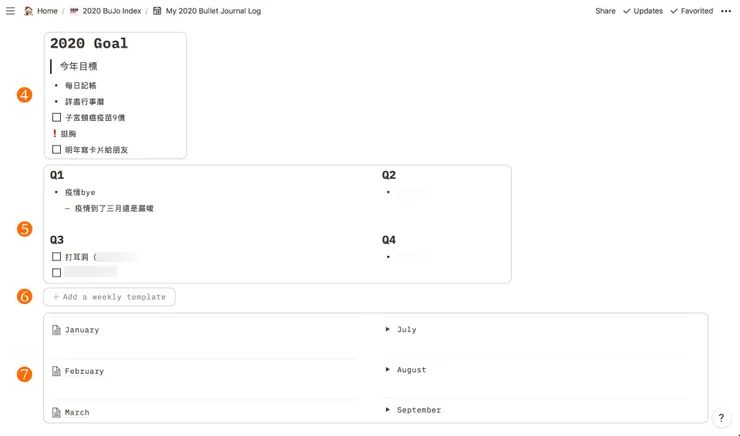Click the calendar icon before My 2020 Bullet Journal Log
Screen dimensions: 740x436
[x=157, y=11]
